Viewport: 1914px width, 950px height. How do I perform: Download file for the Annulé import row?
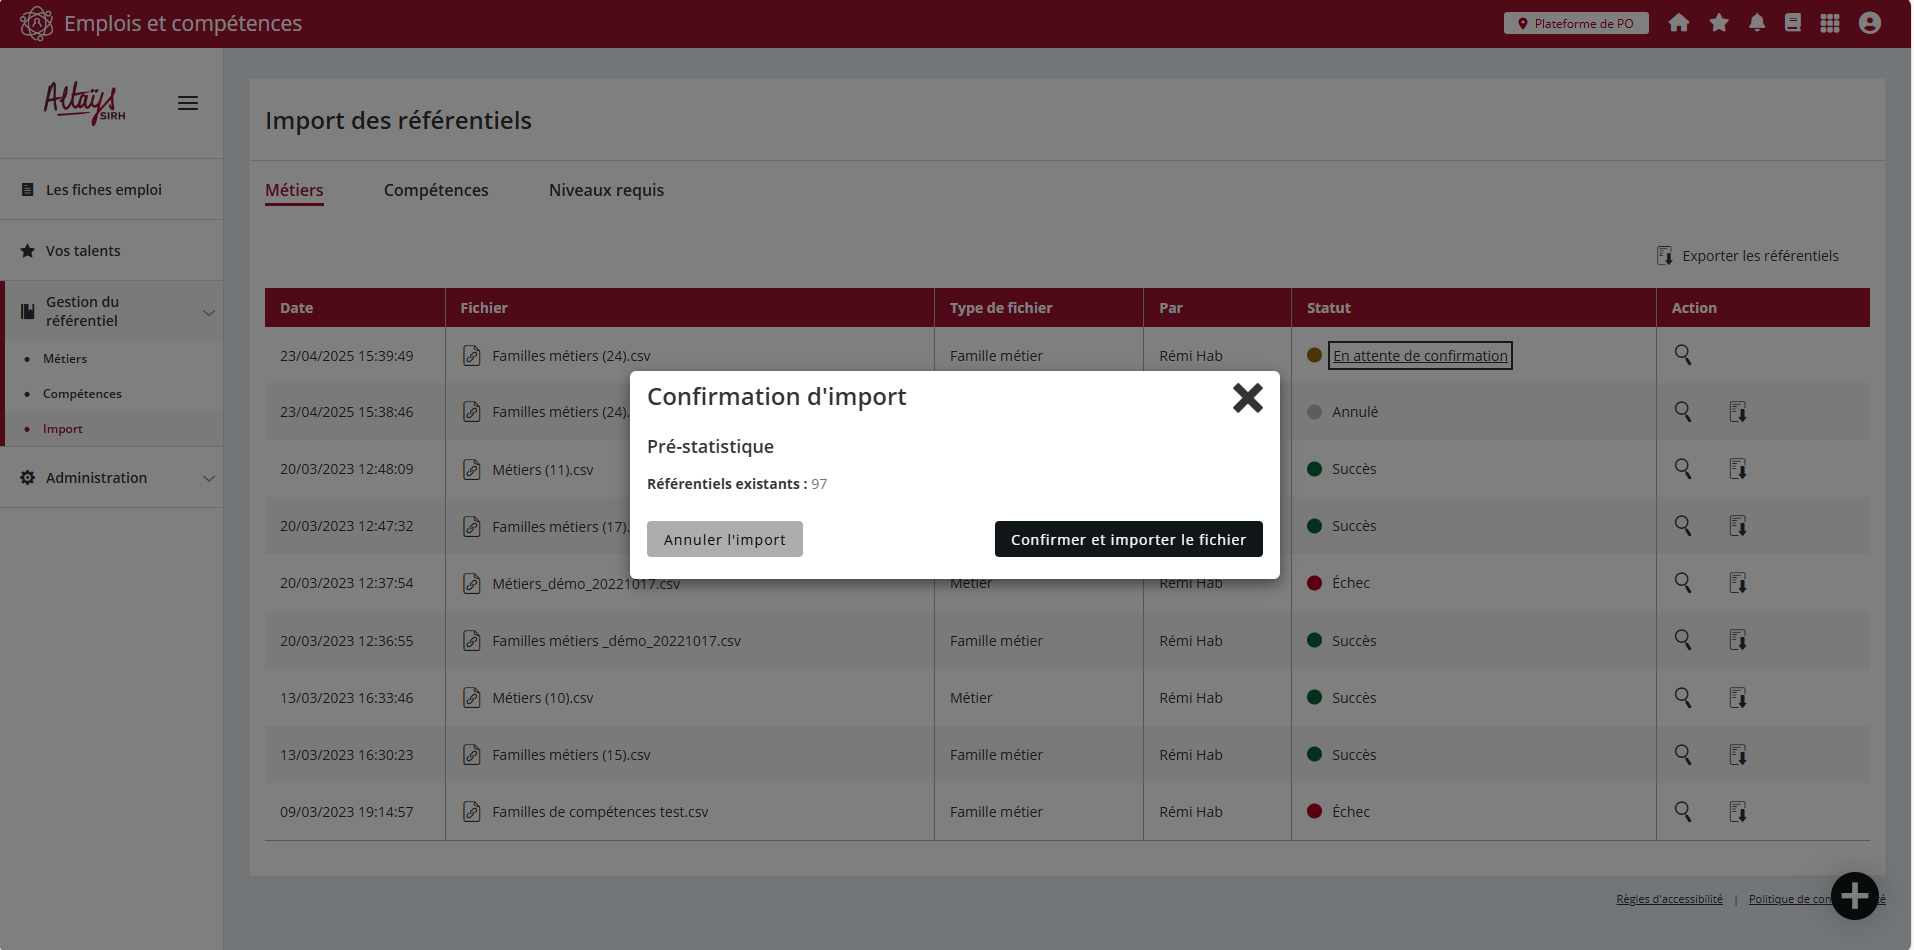(x=1737, y=412)
